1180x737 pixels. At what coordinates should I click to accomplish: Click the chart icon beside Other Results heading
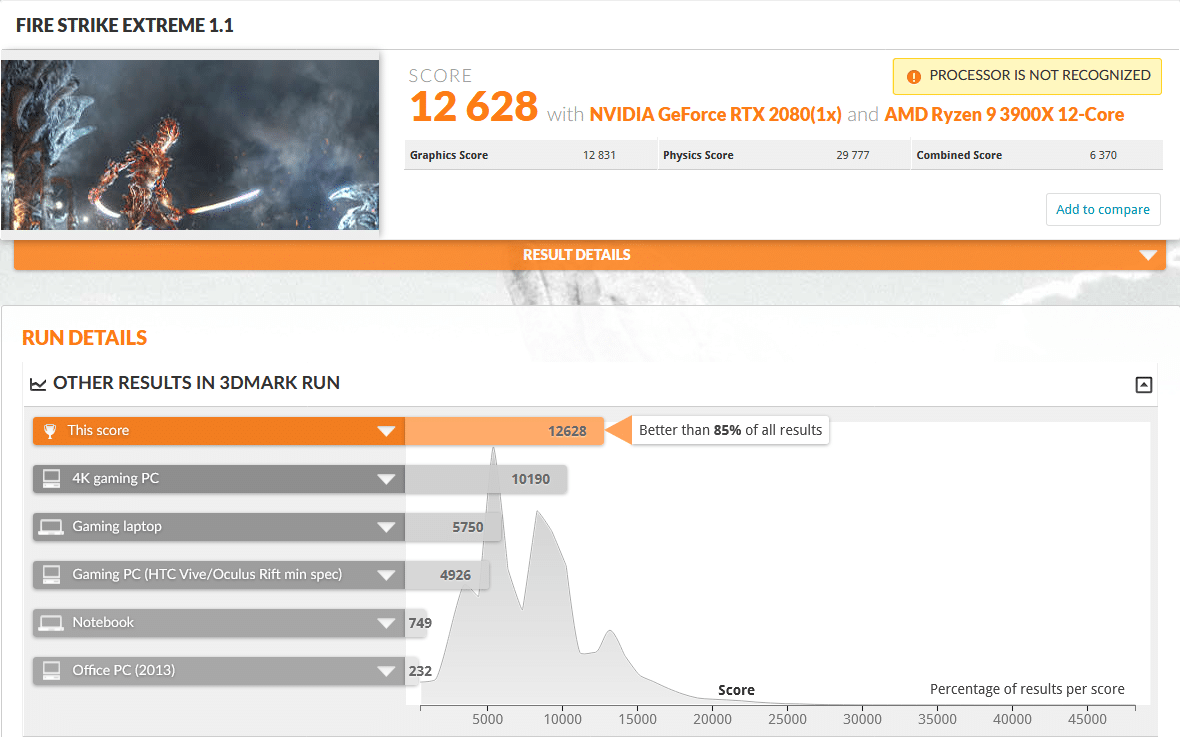pyautogui.click(x=38, y=383)
